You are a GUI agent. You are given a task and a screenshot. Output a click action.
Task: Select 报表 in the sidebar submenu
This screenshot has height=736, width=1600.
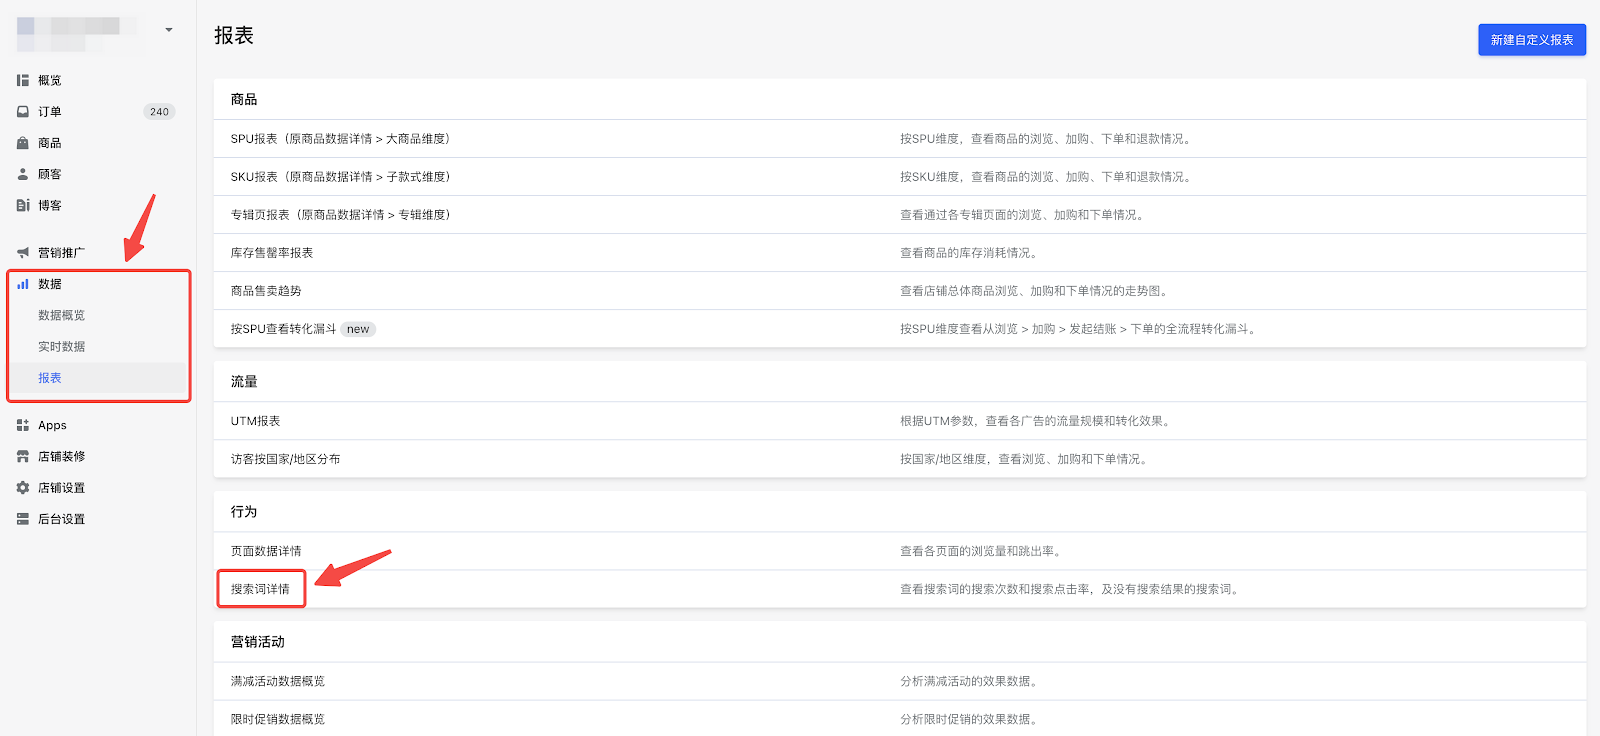50,378
